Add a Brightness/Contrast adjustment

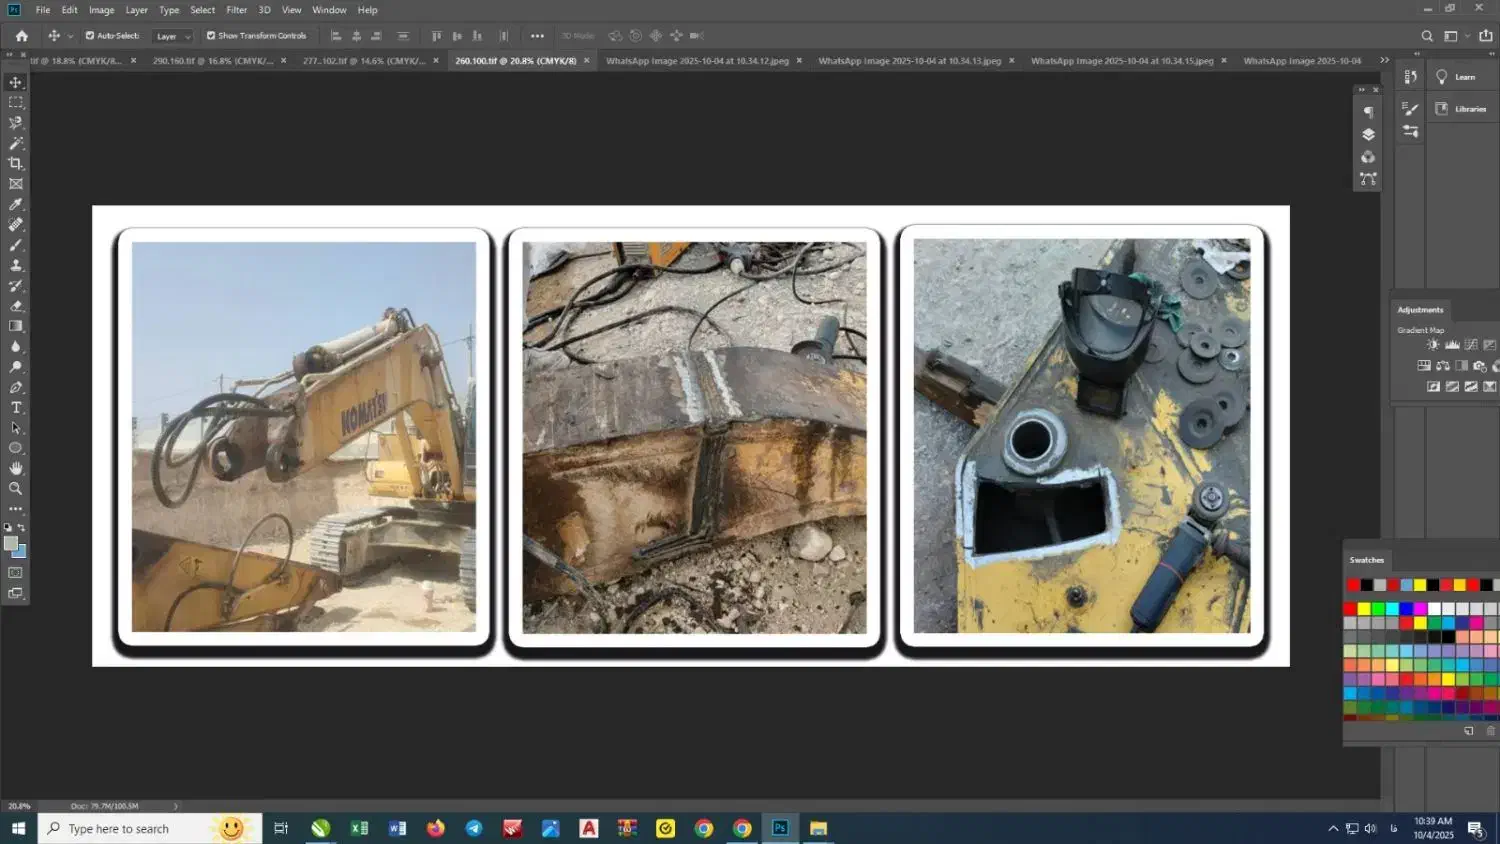1433,345
